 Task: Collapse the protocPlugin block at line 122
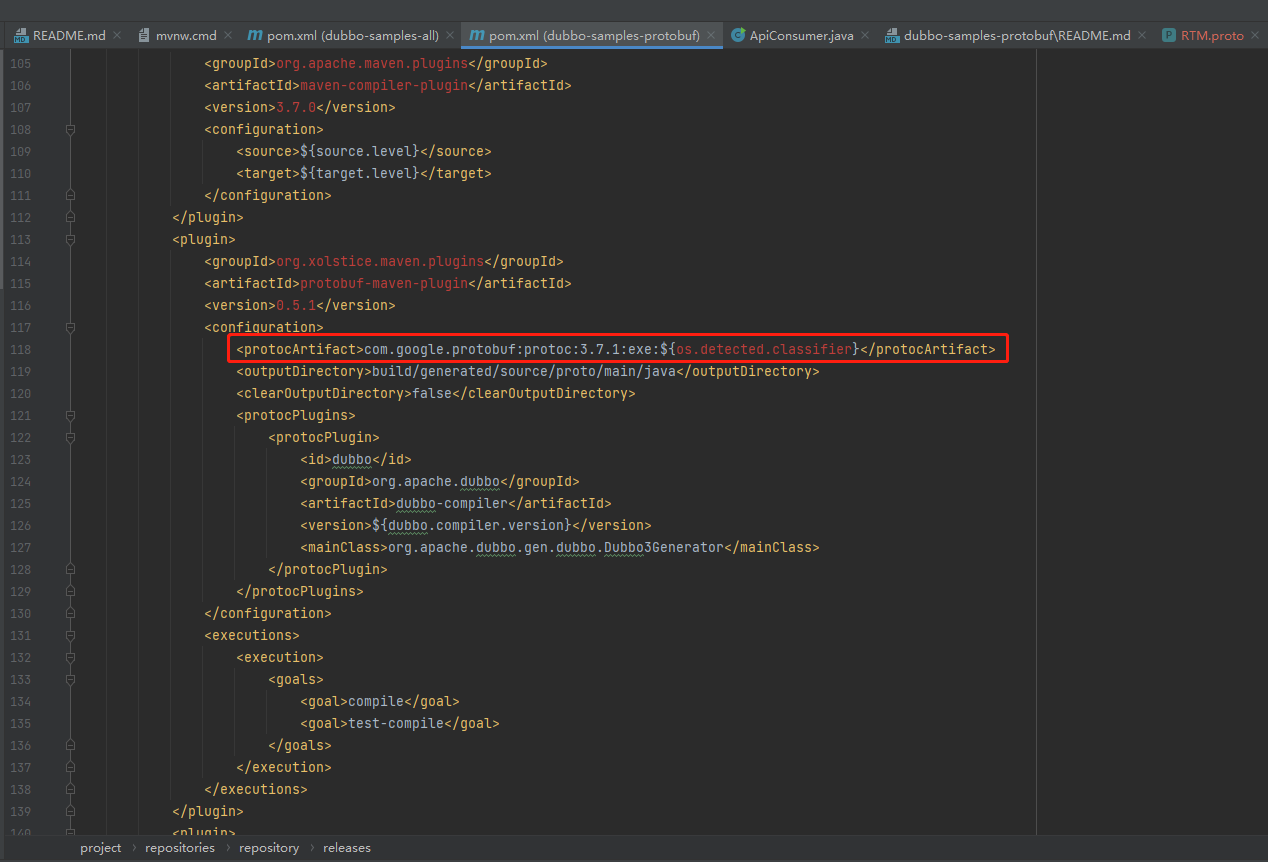70,437
